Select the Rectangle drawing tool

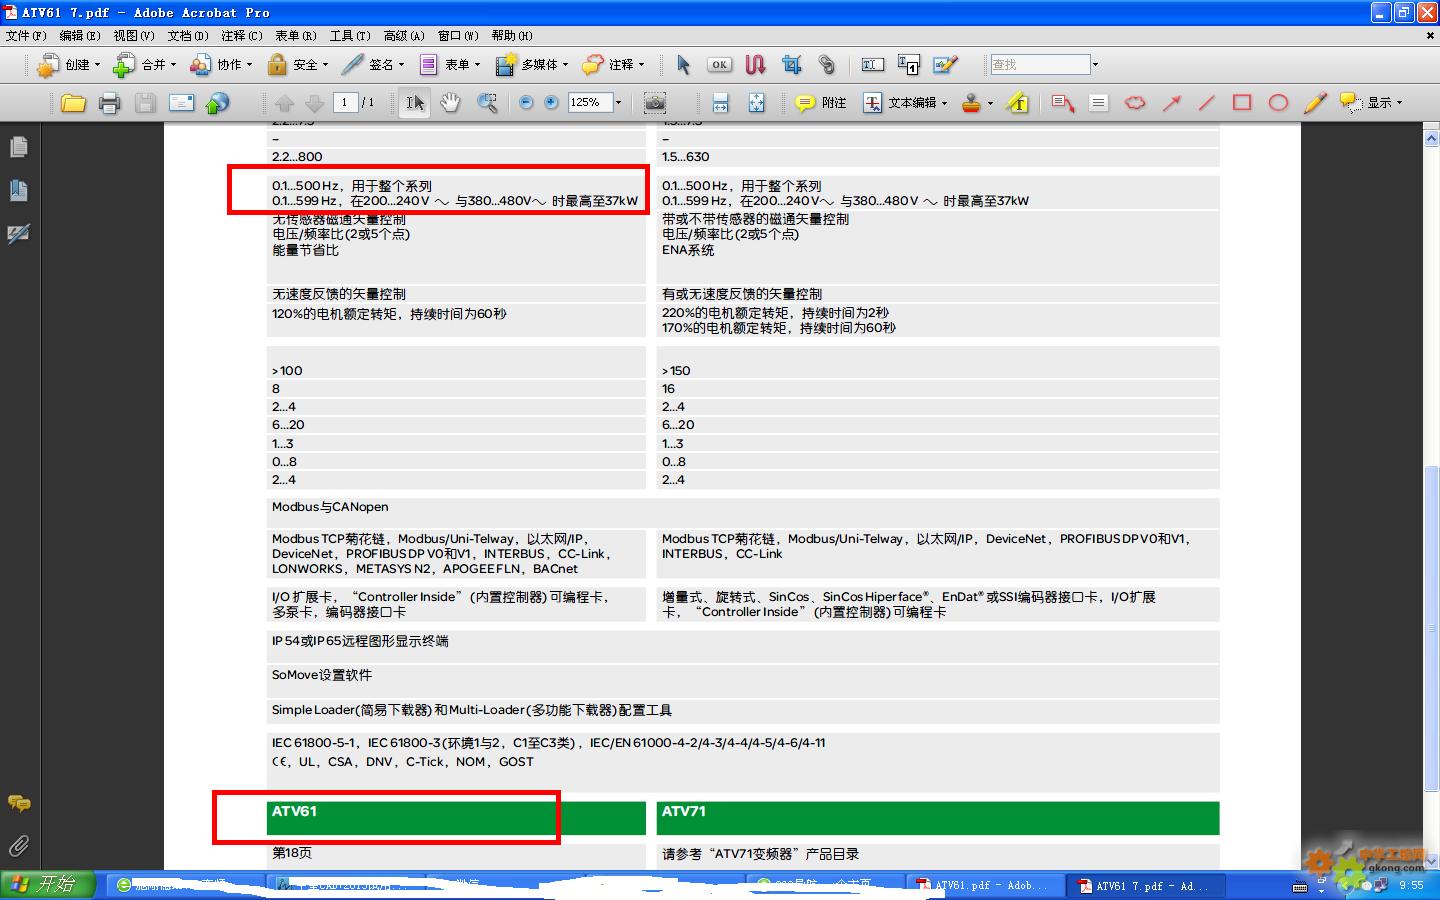[1242, 103]
